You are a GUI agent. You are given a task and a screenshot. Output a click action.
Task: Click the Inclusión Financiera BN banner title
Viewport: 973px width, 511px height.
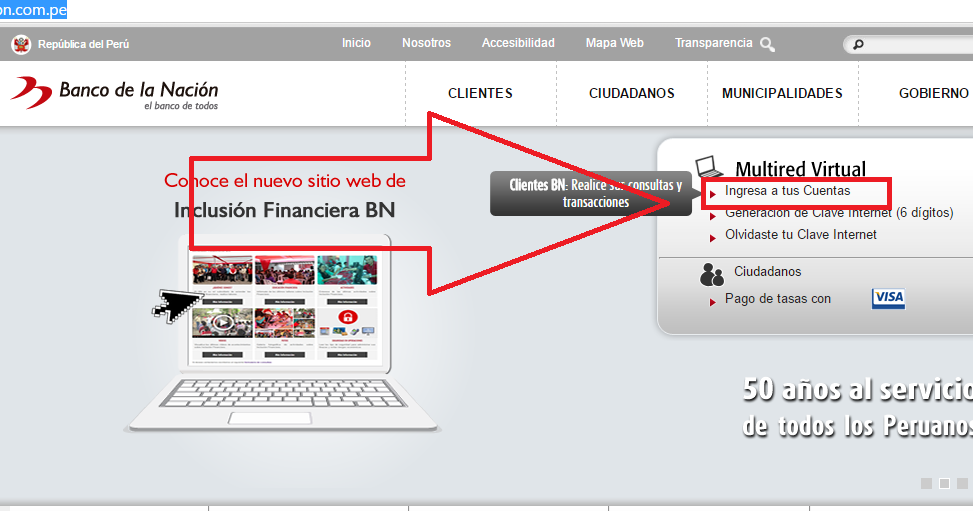pos(284,210)
